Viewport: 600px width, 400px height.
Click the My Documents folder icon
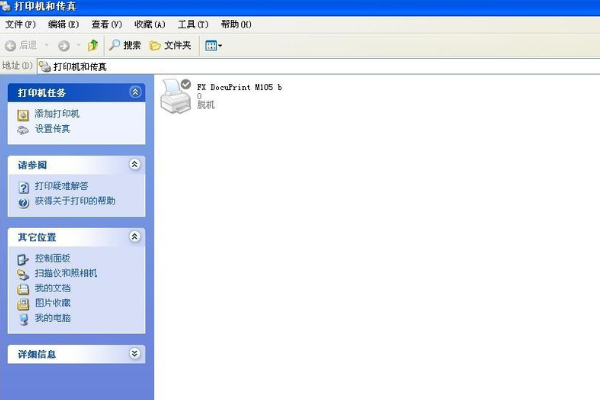click(x=23, y=289)
